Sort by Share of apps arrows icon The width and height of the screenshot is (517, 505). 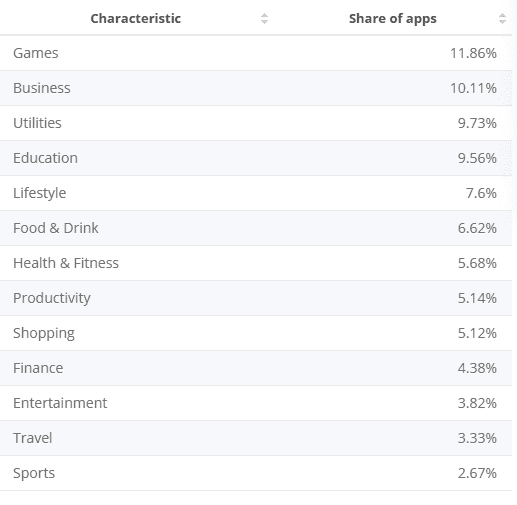point(502,19)
